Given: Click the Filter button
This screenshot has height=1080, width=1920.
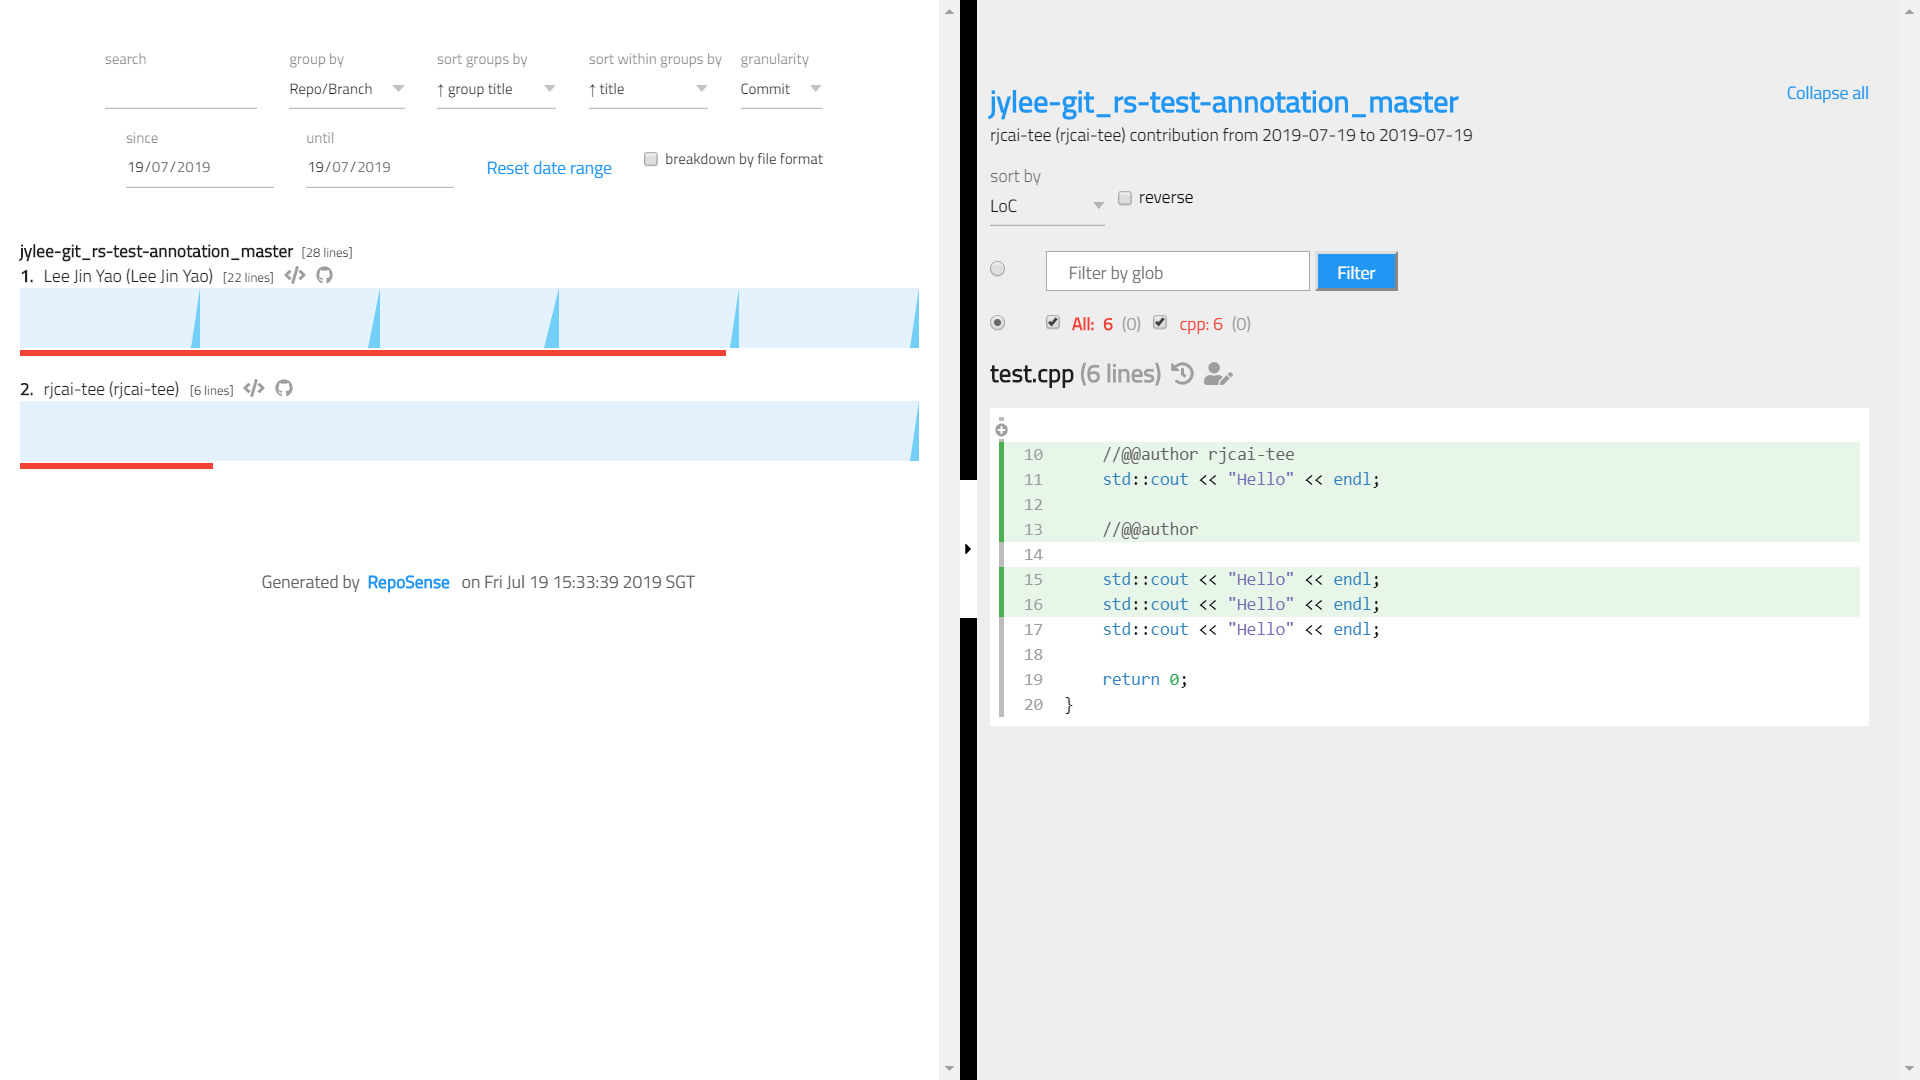Looking at the screenshot, I should (1356, 272).
